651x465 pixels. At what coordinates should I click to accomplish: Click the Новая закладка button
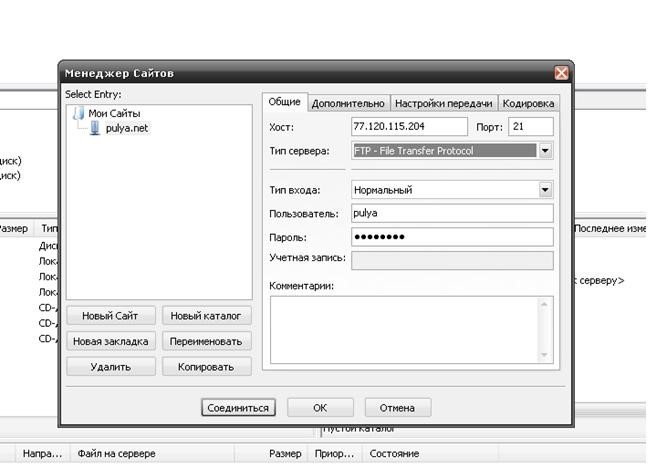tap(111, 341)
